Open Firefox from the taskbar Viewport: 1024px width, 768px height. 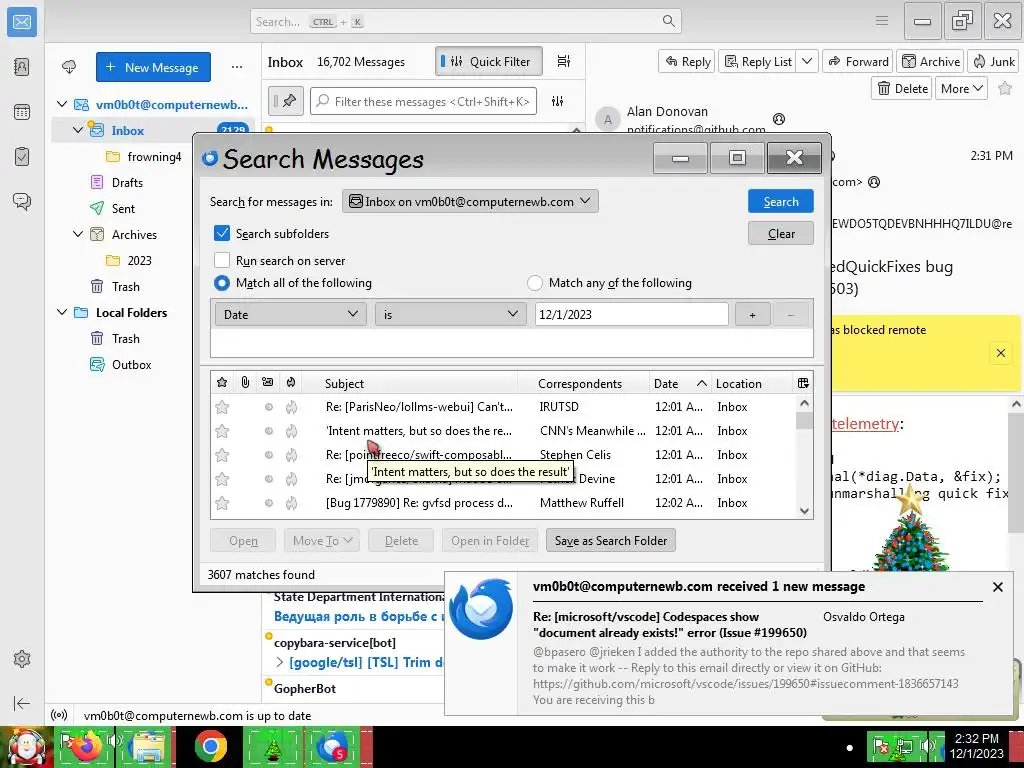(86, 746)
